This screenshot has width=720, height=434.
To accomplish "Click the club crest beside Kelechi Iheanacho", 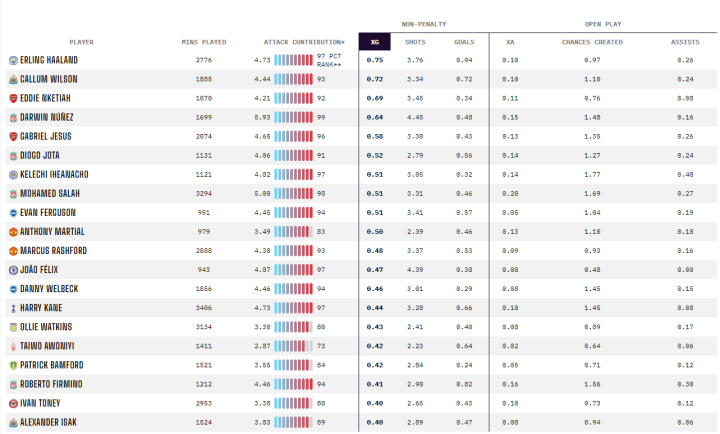I will click(13, 174).
